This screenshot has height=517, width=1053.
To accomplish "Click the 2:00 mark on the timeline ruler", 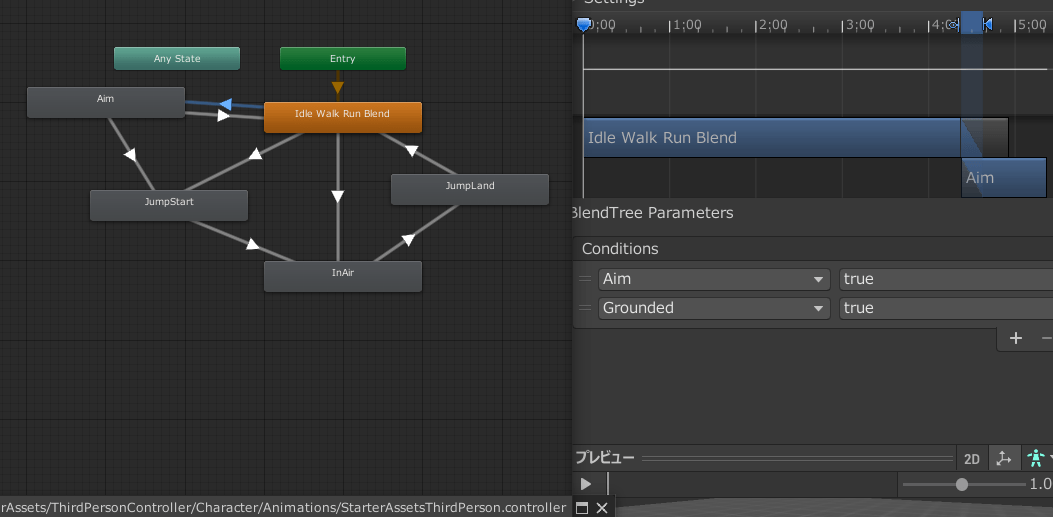I will click(771, 25).
